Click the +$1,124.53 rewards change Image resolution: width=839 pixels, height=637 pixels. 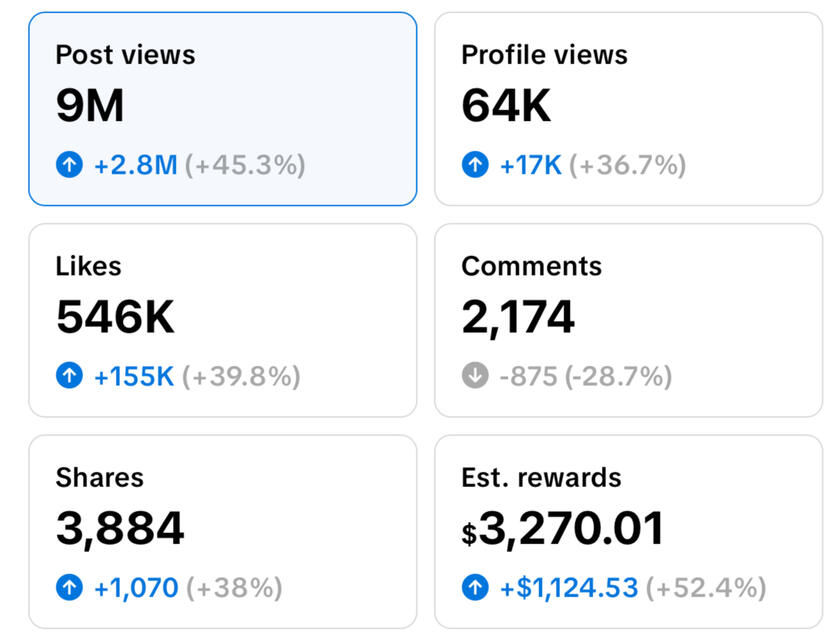point(568,587)
